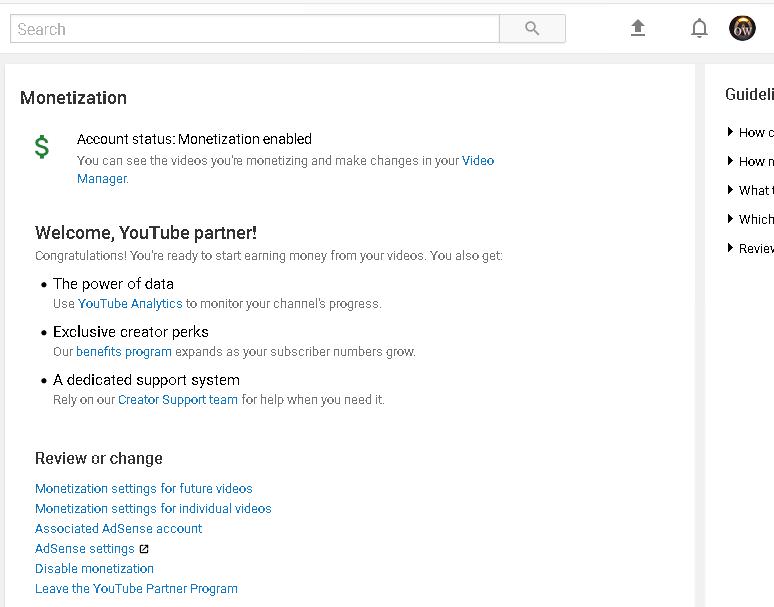The width and height of the screenshot is (774, 607).
Task: Expand the 'How n...' guideline triangle
Action: (x=730, y=160)
